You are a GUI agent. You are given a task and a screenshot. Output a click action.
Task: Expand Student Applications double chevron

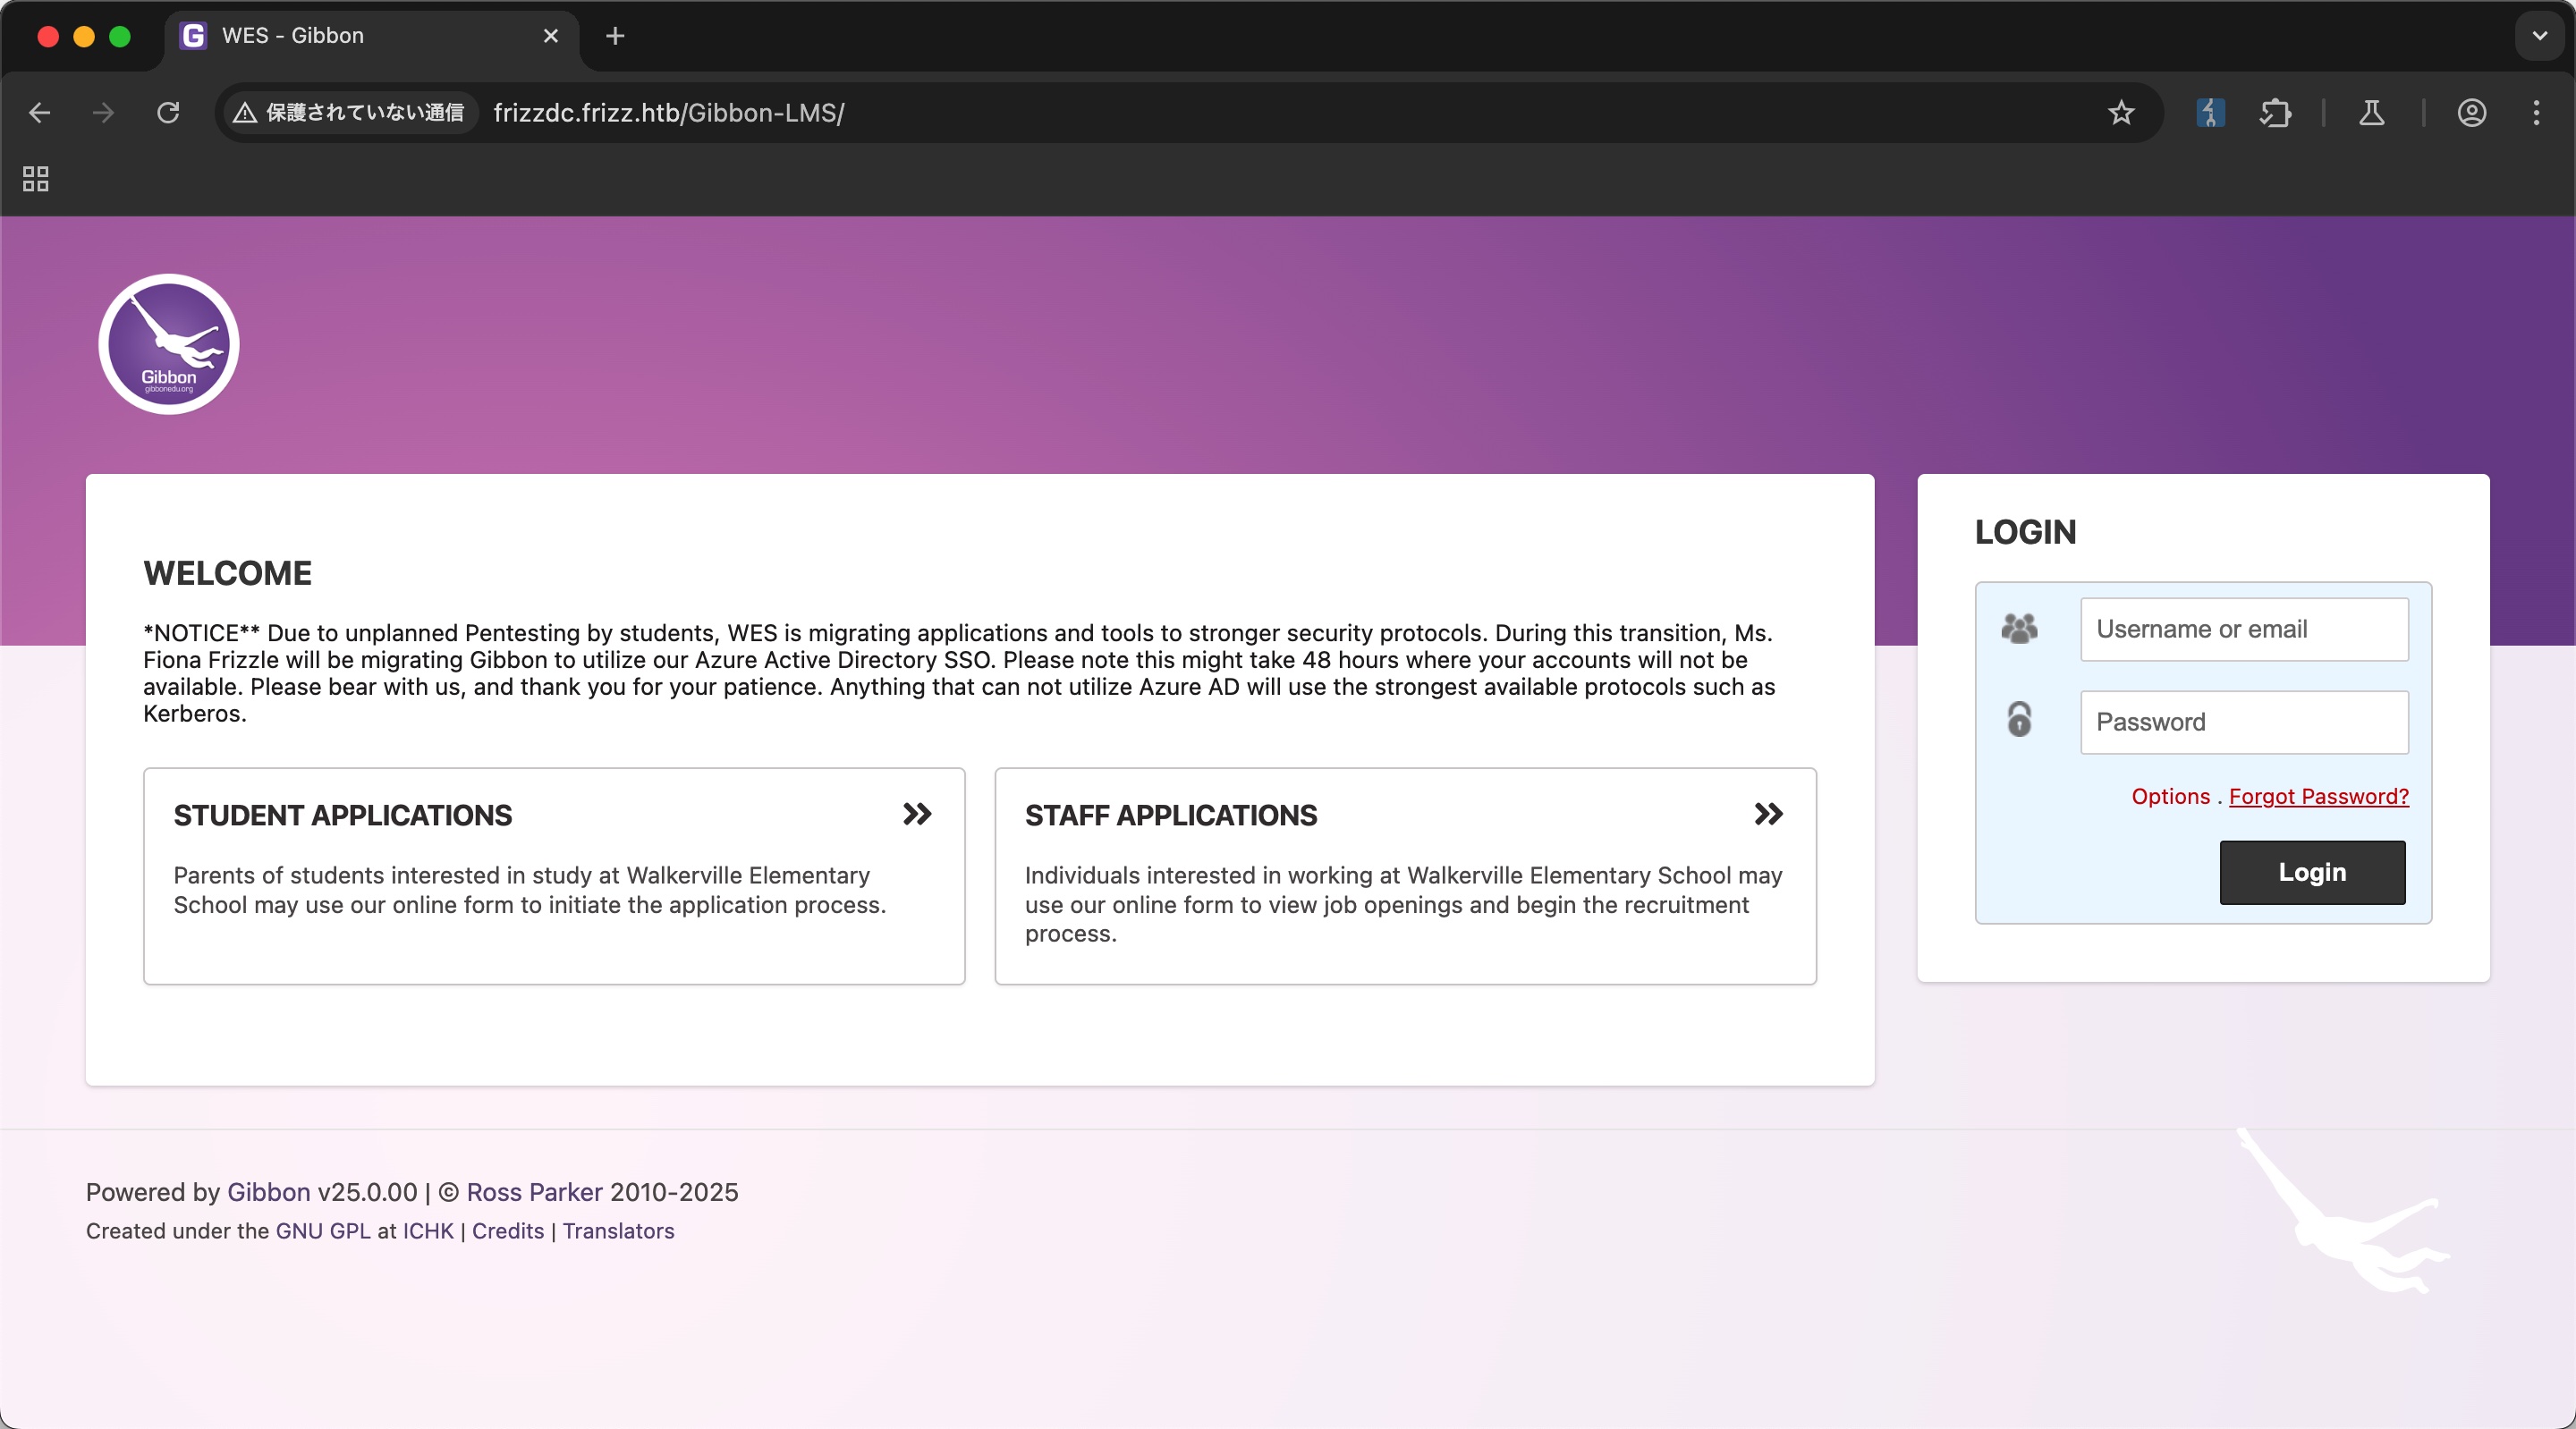(916, 814)
